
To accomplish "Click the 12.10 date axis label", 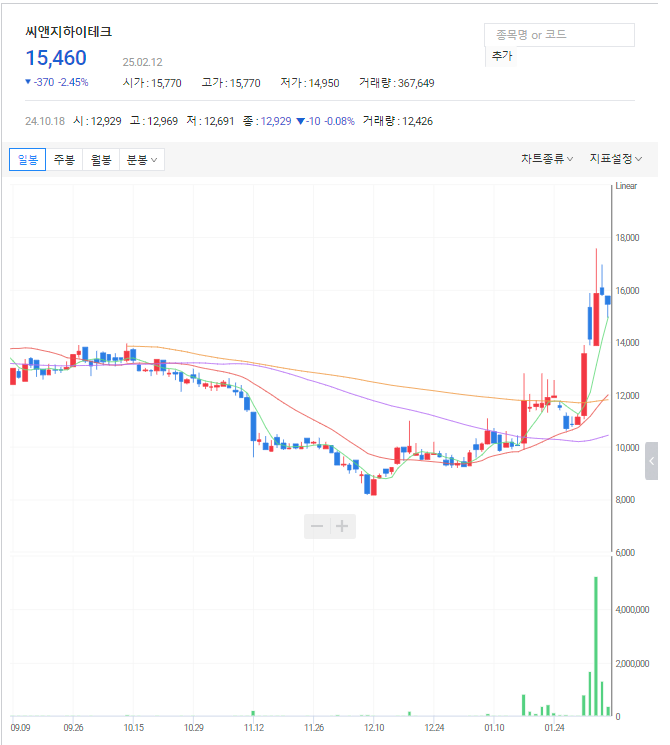I will coord(374,728).
